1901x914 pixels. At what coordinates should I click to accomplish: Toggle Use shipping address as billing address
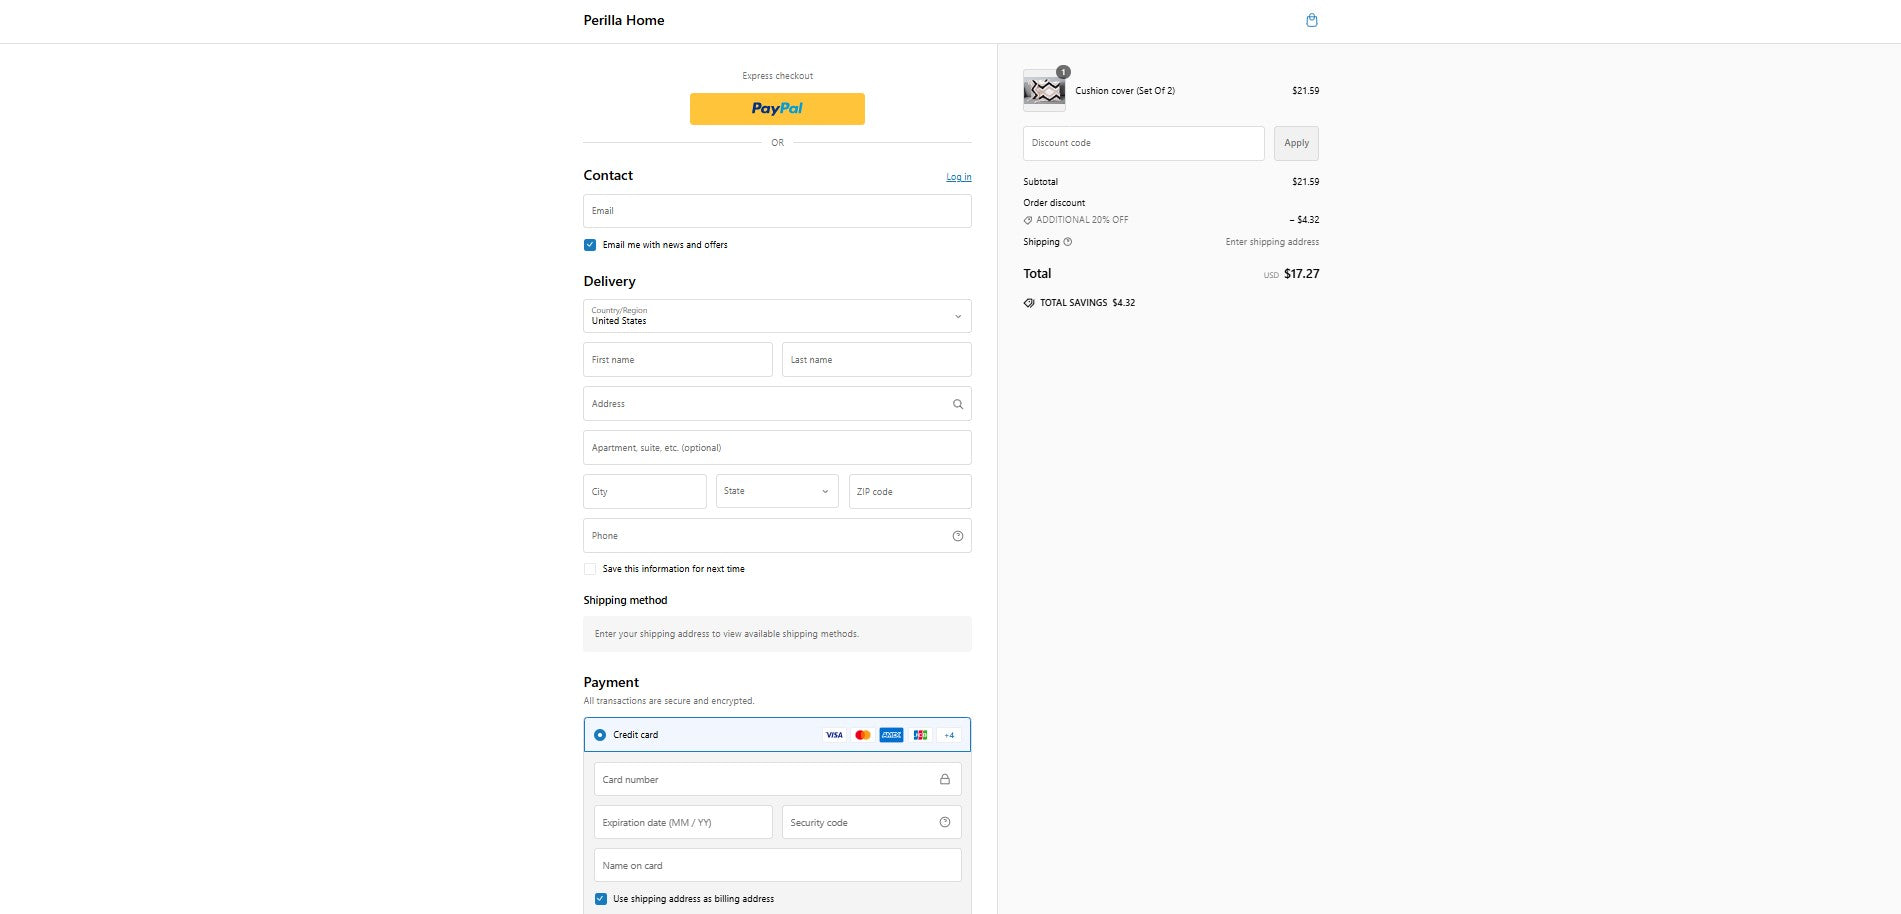(600, 899)
